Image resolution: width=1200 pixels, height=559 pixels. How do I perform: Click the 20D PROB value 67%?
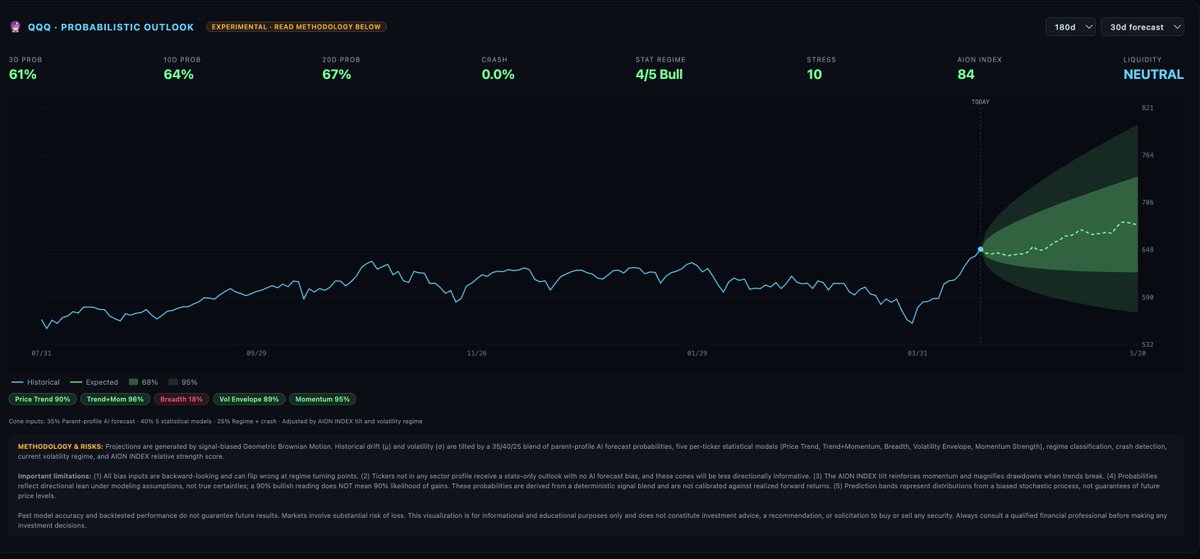coord(338,74)
